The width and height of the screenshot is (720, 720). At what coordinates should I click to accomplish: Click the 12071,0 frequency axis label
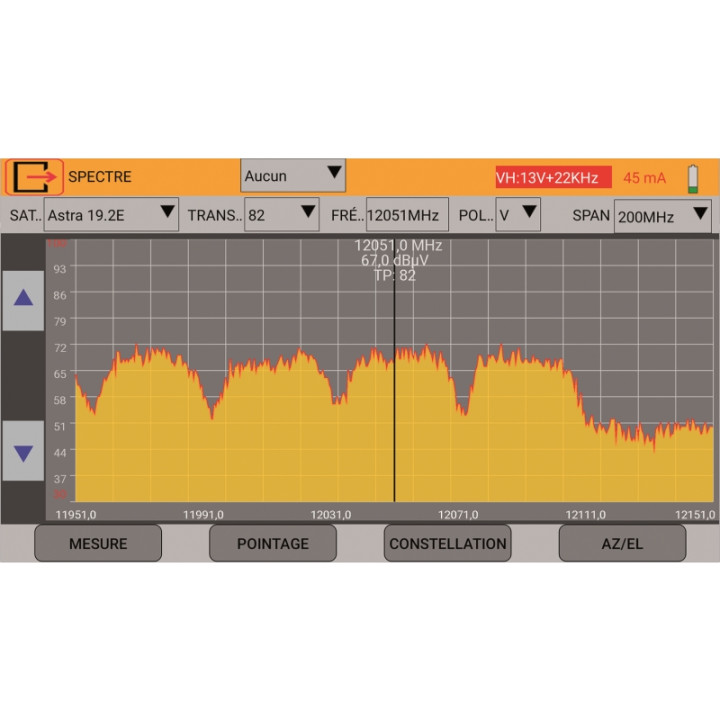(x=458, y=514)
